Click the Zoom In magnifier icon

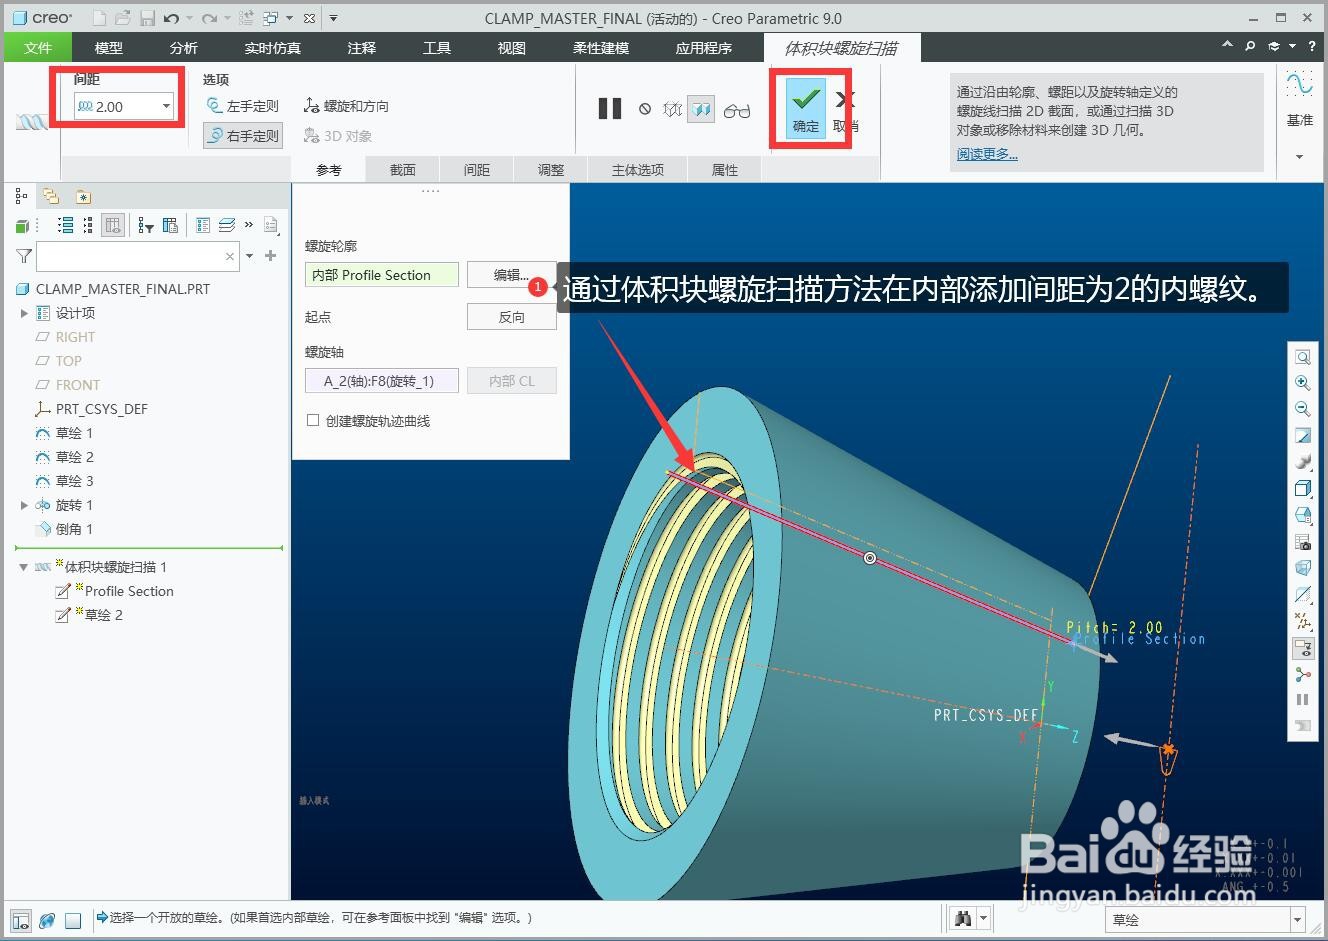point(1303,383)
